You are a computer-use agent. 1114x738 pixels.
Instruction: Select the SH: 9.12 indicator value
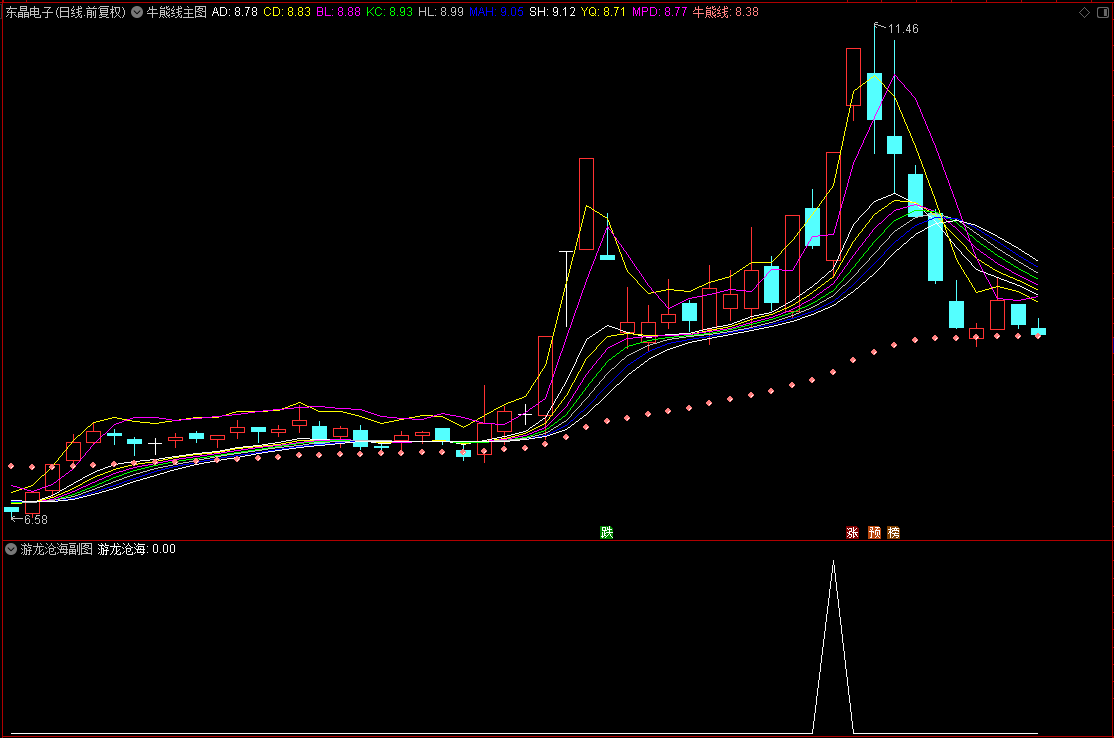point(552,12)
